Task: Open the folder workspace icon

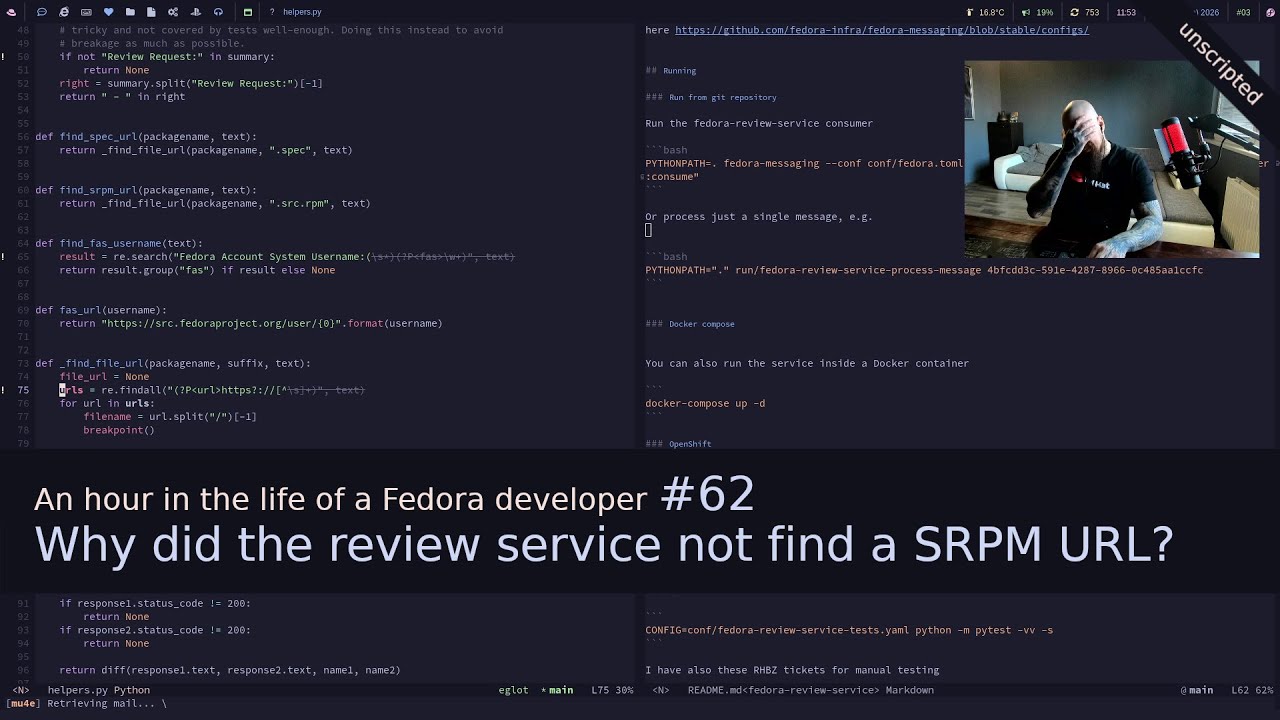Action: tap(130, 12)
